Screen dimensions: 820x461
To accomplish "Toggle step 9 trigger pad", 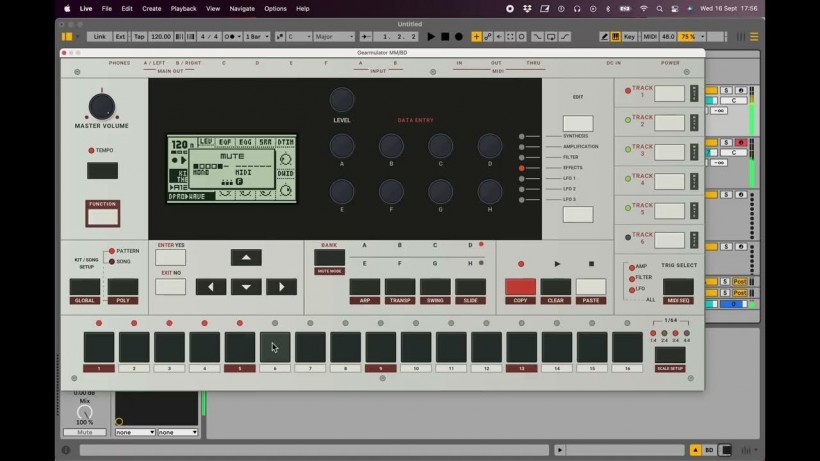I will [x=380, y=347].
